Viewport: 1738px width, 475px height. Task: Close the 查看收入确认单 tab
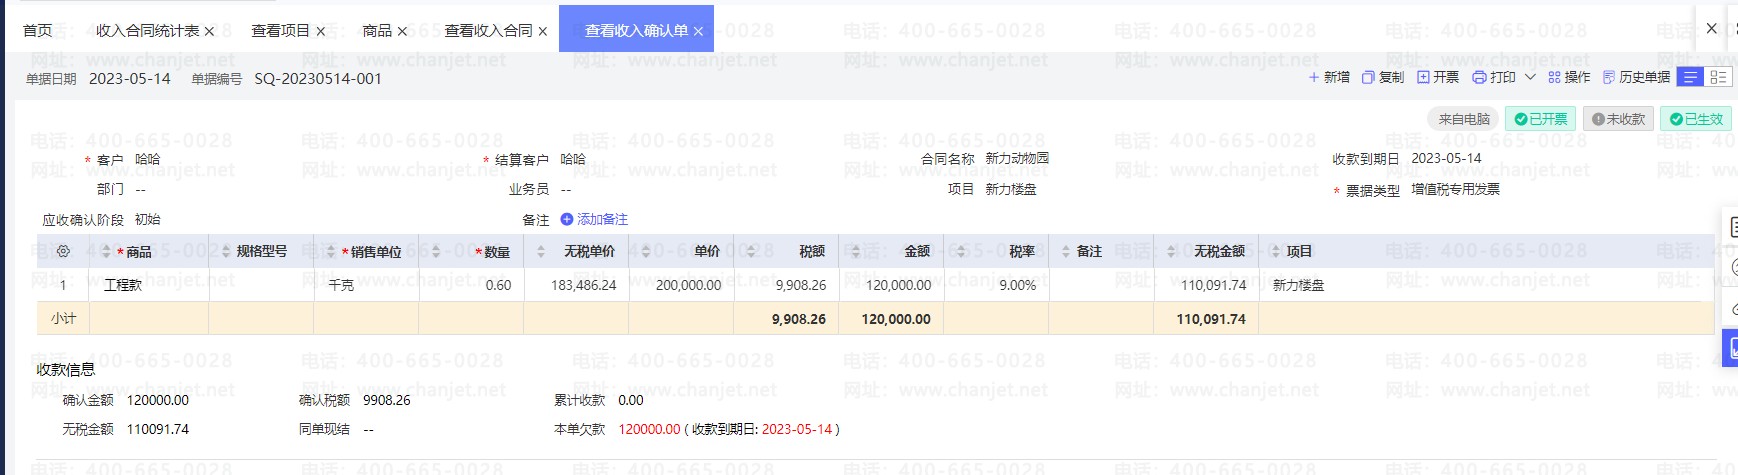(x=698, y=32)
